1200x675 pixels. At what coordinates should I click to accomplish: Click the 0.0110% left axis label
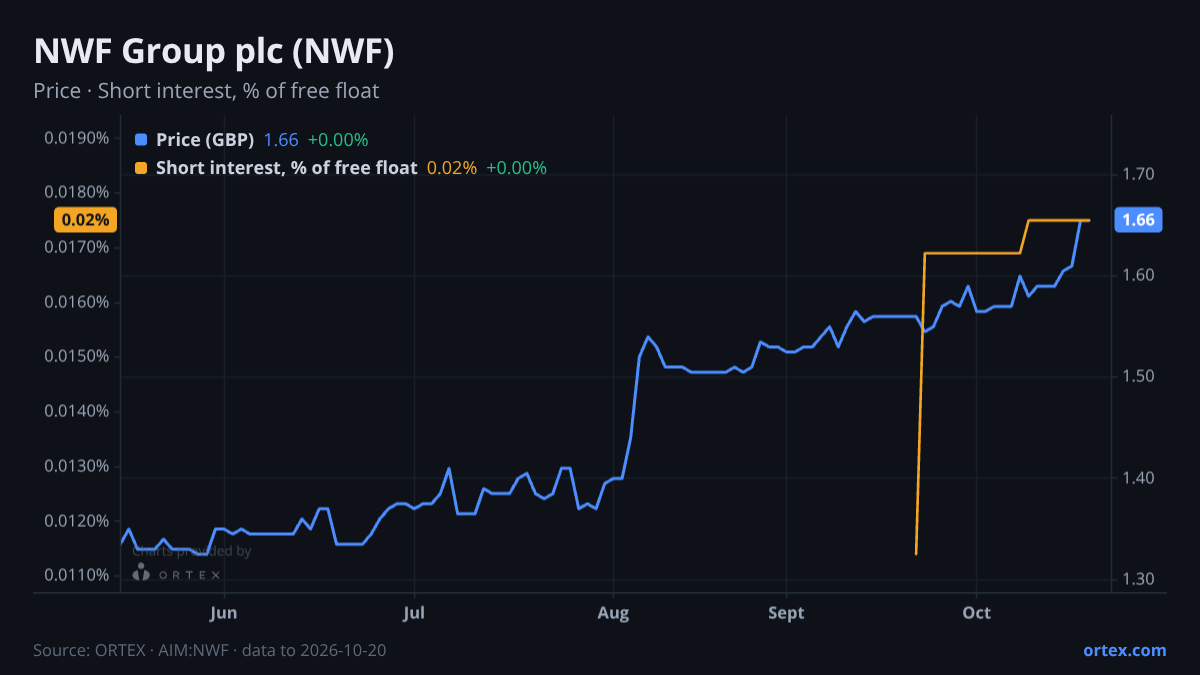pos(76,575)
